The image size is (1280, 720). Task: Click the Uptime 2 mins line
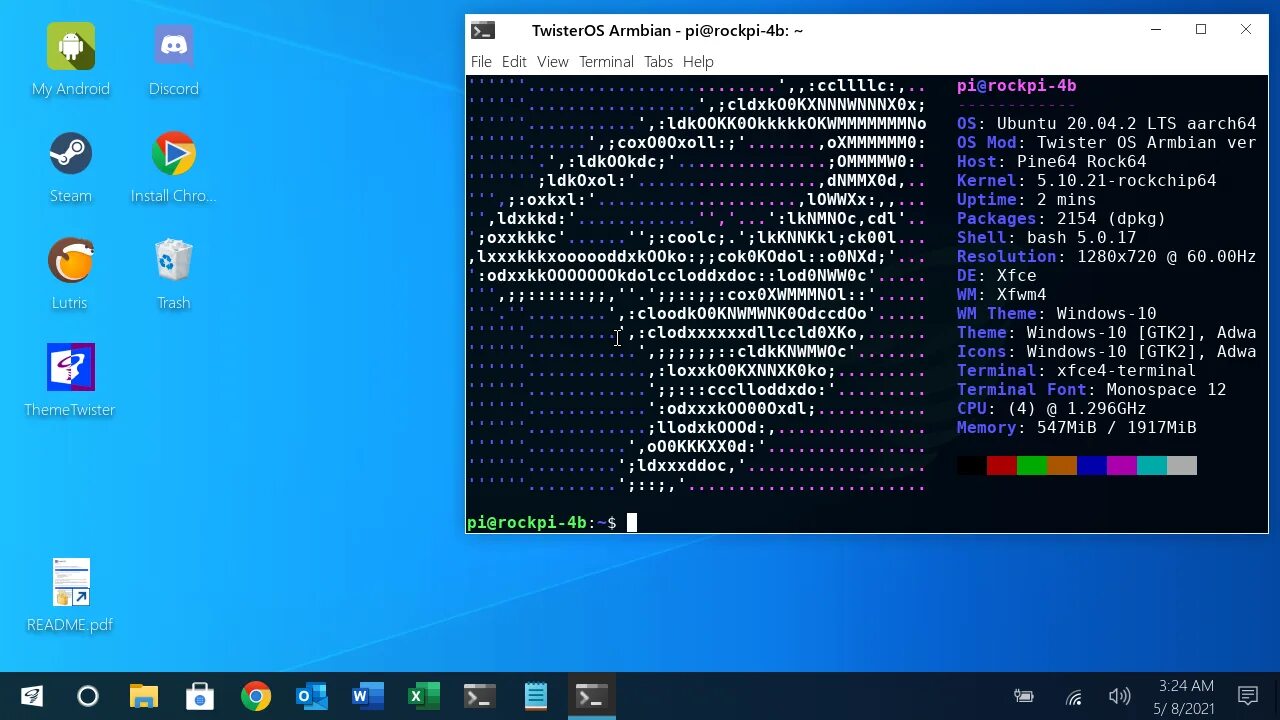pos(1026,200)
